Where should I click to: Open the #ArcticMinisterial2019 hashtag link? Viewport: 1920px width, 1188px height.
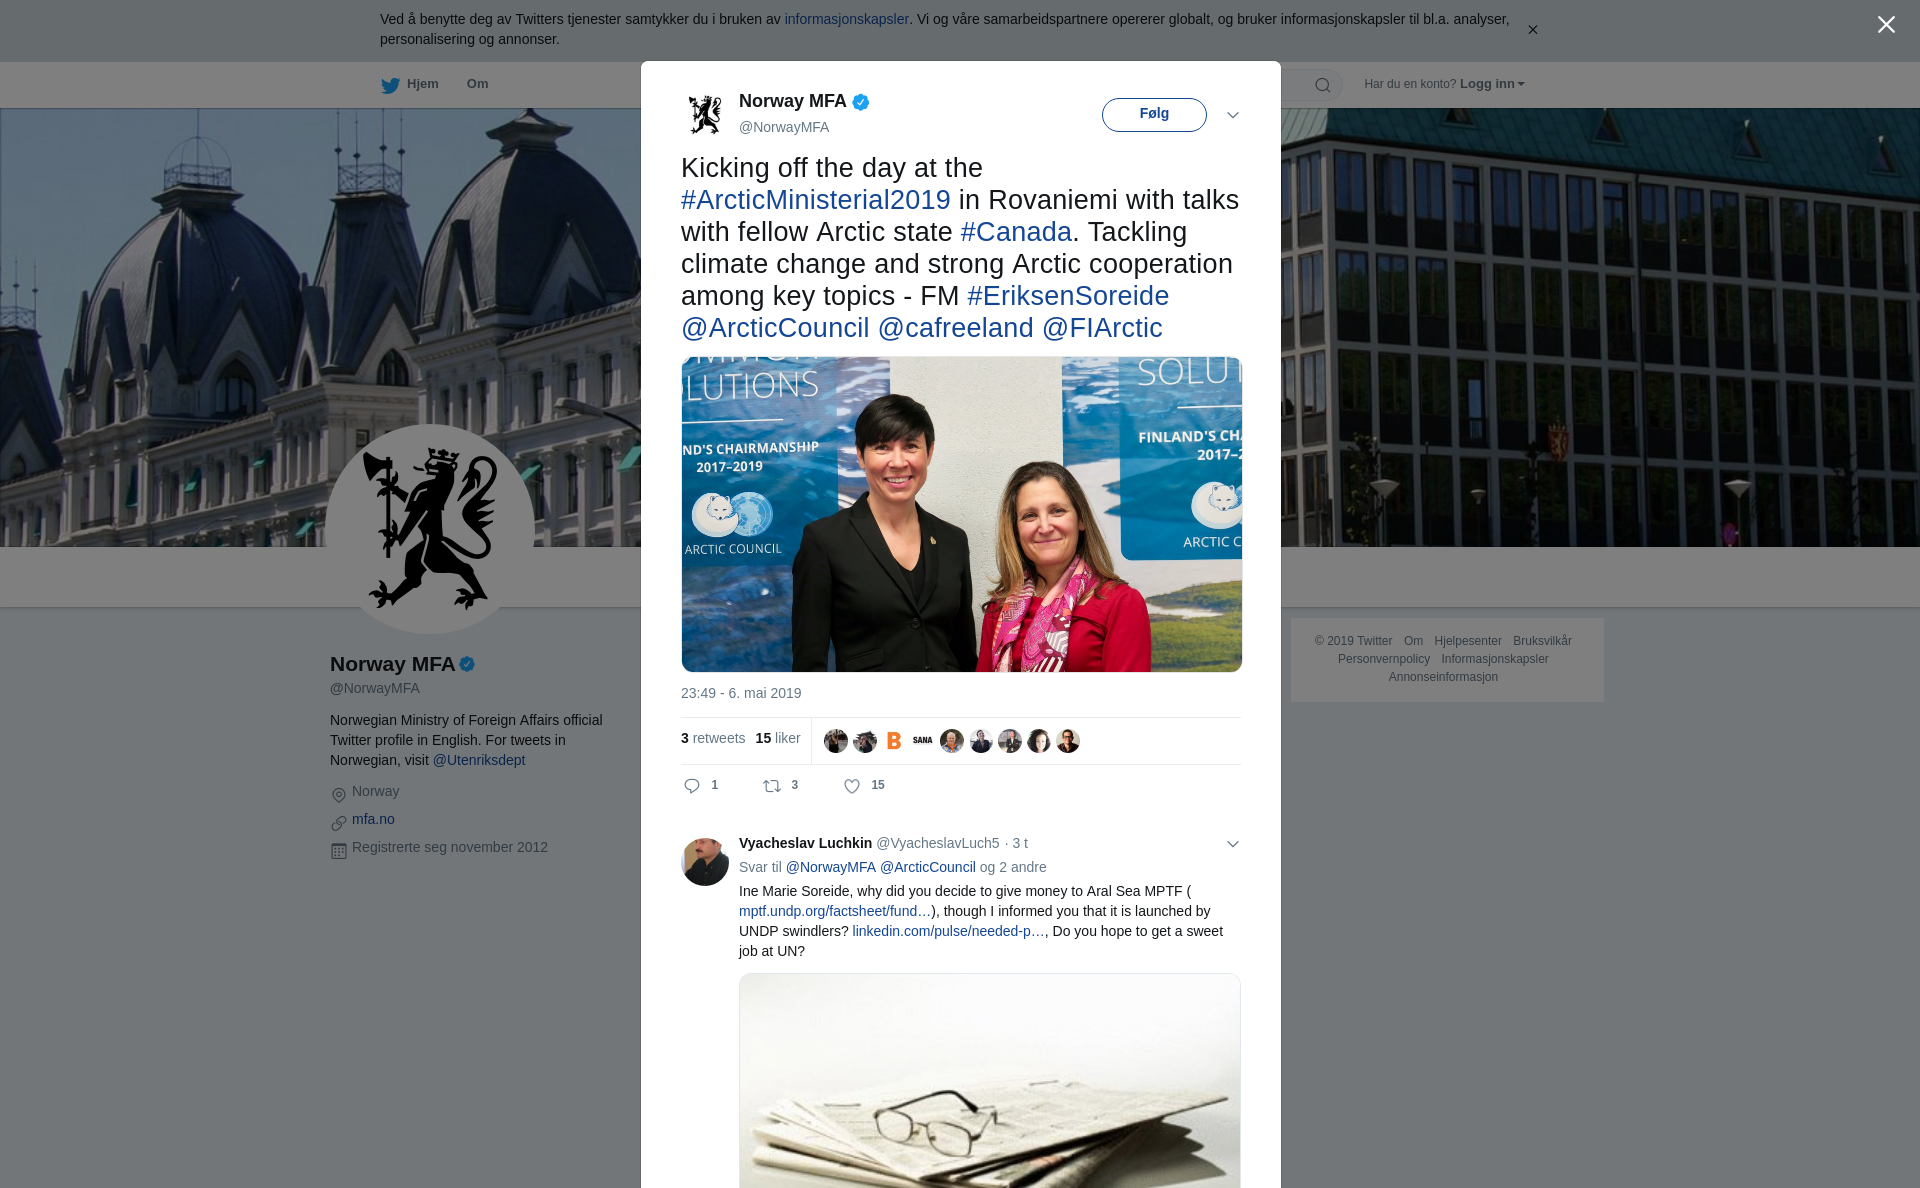(816, 200)
